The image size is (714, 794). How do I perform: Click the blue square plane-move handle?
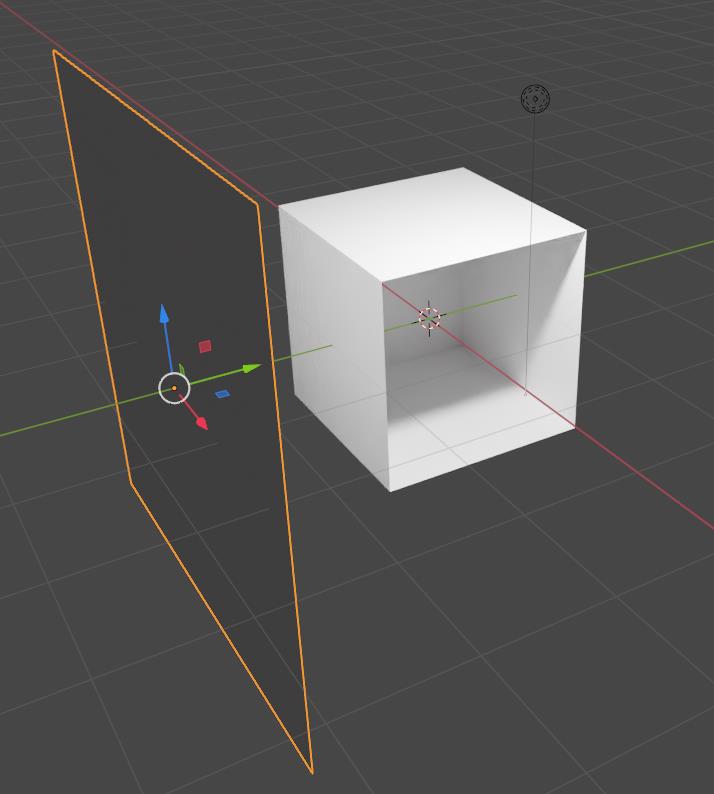(222, 393)
